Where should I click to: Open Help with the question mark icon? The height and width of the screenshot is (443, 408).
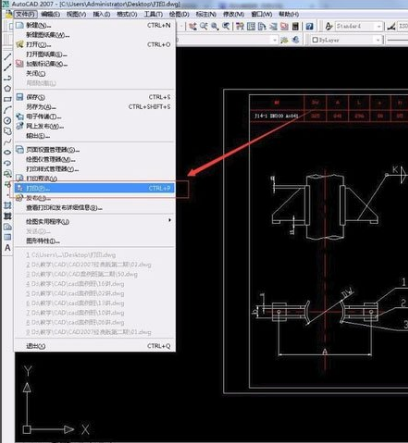coord(309,26)
